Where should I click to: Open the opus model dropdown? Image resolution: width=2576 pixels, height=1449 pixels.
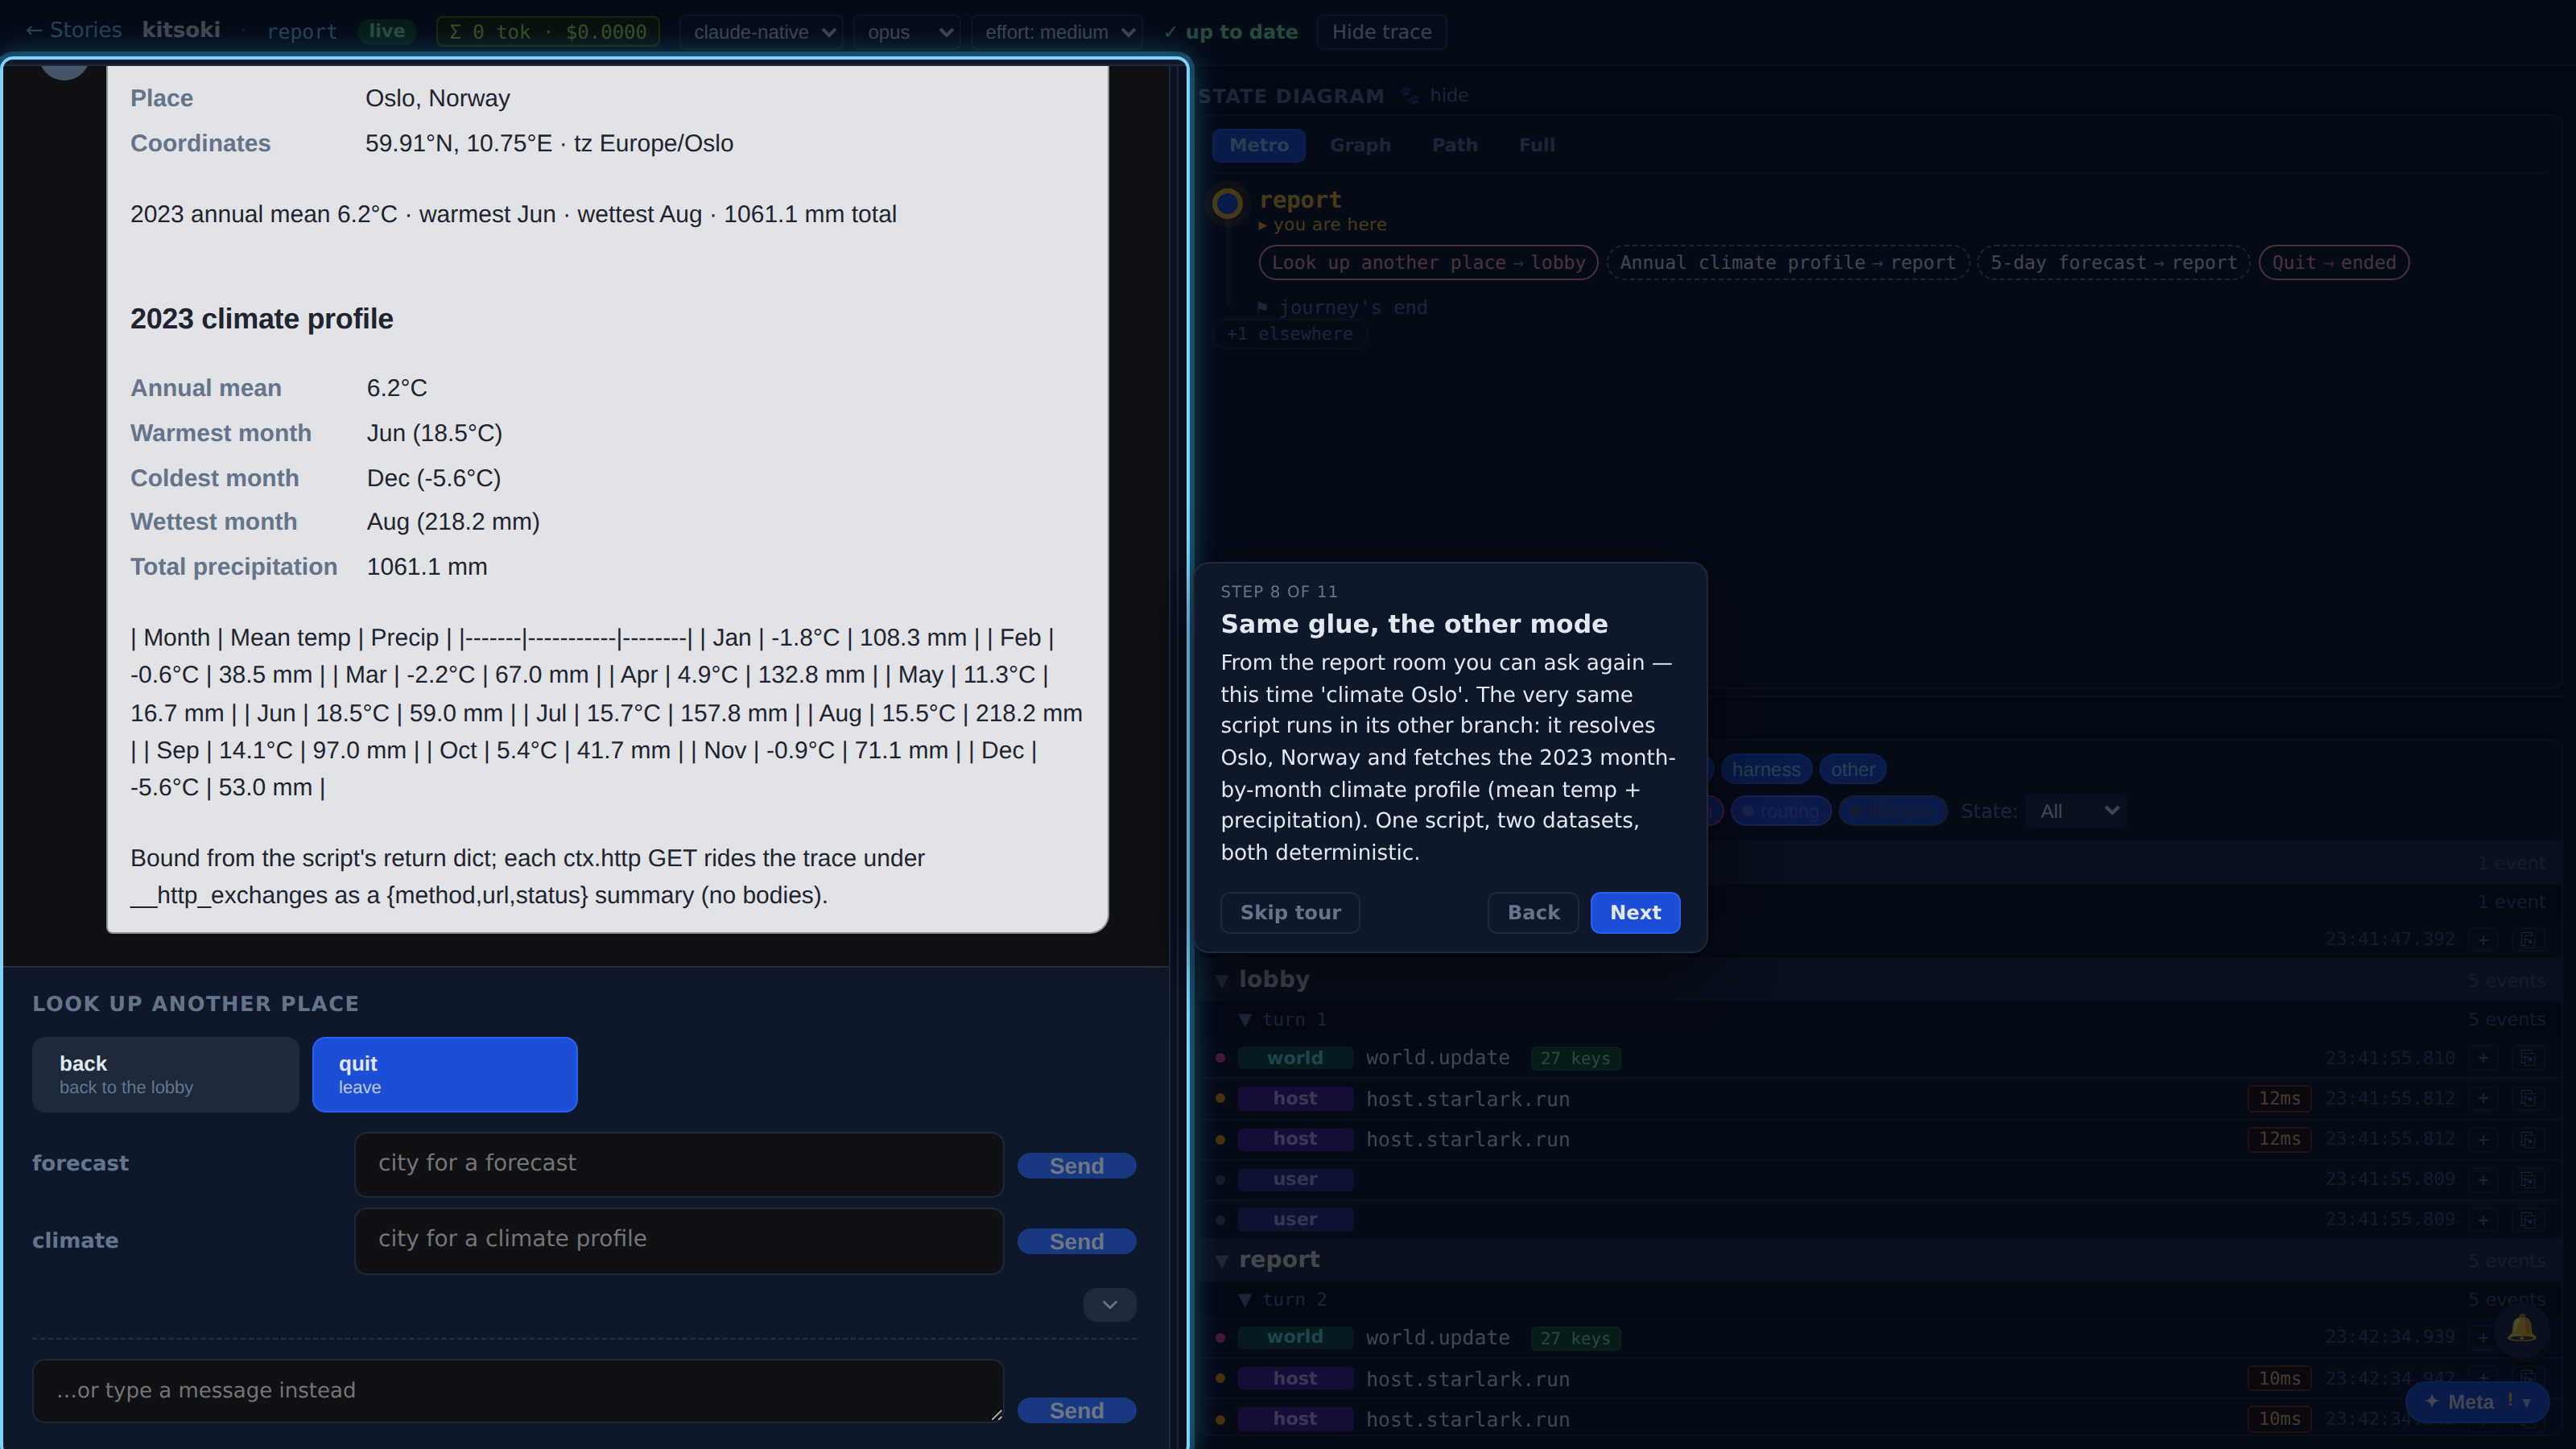coord(907,32)
